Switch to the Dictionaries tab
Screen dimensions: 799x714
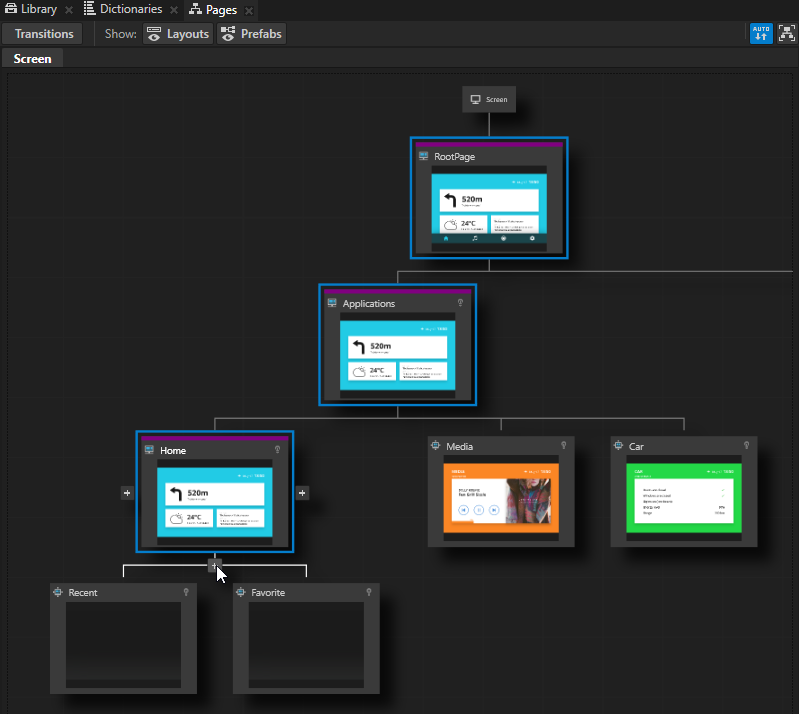pos(122,9)
